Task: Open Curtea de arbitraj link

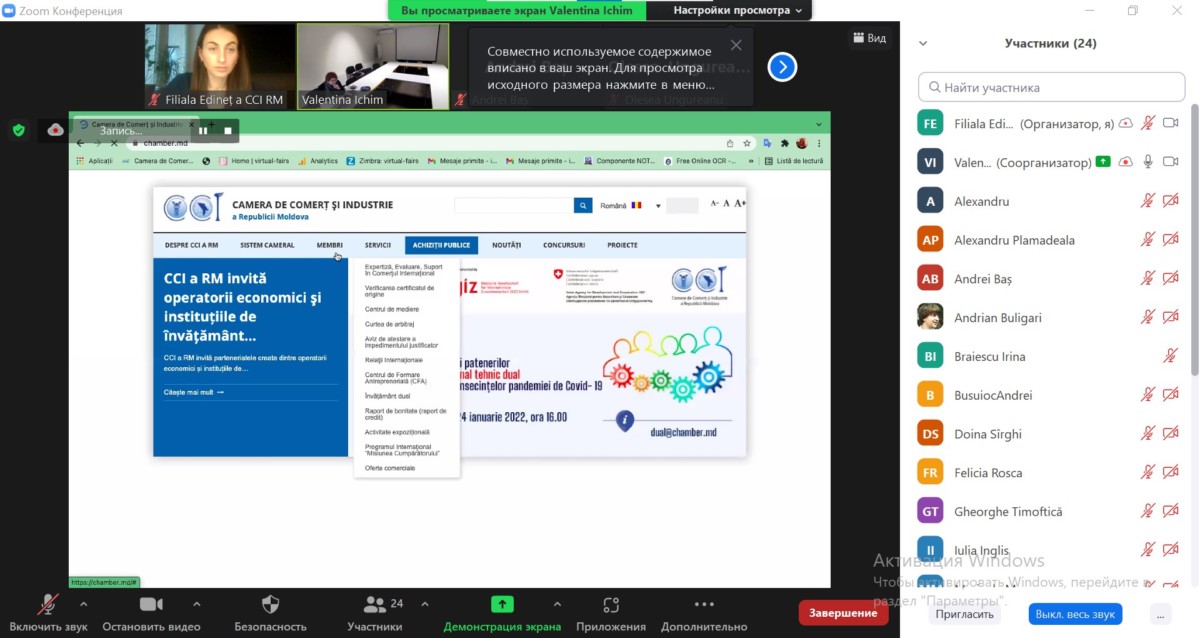Action: click(x=390, y=324)
